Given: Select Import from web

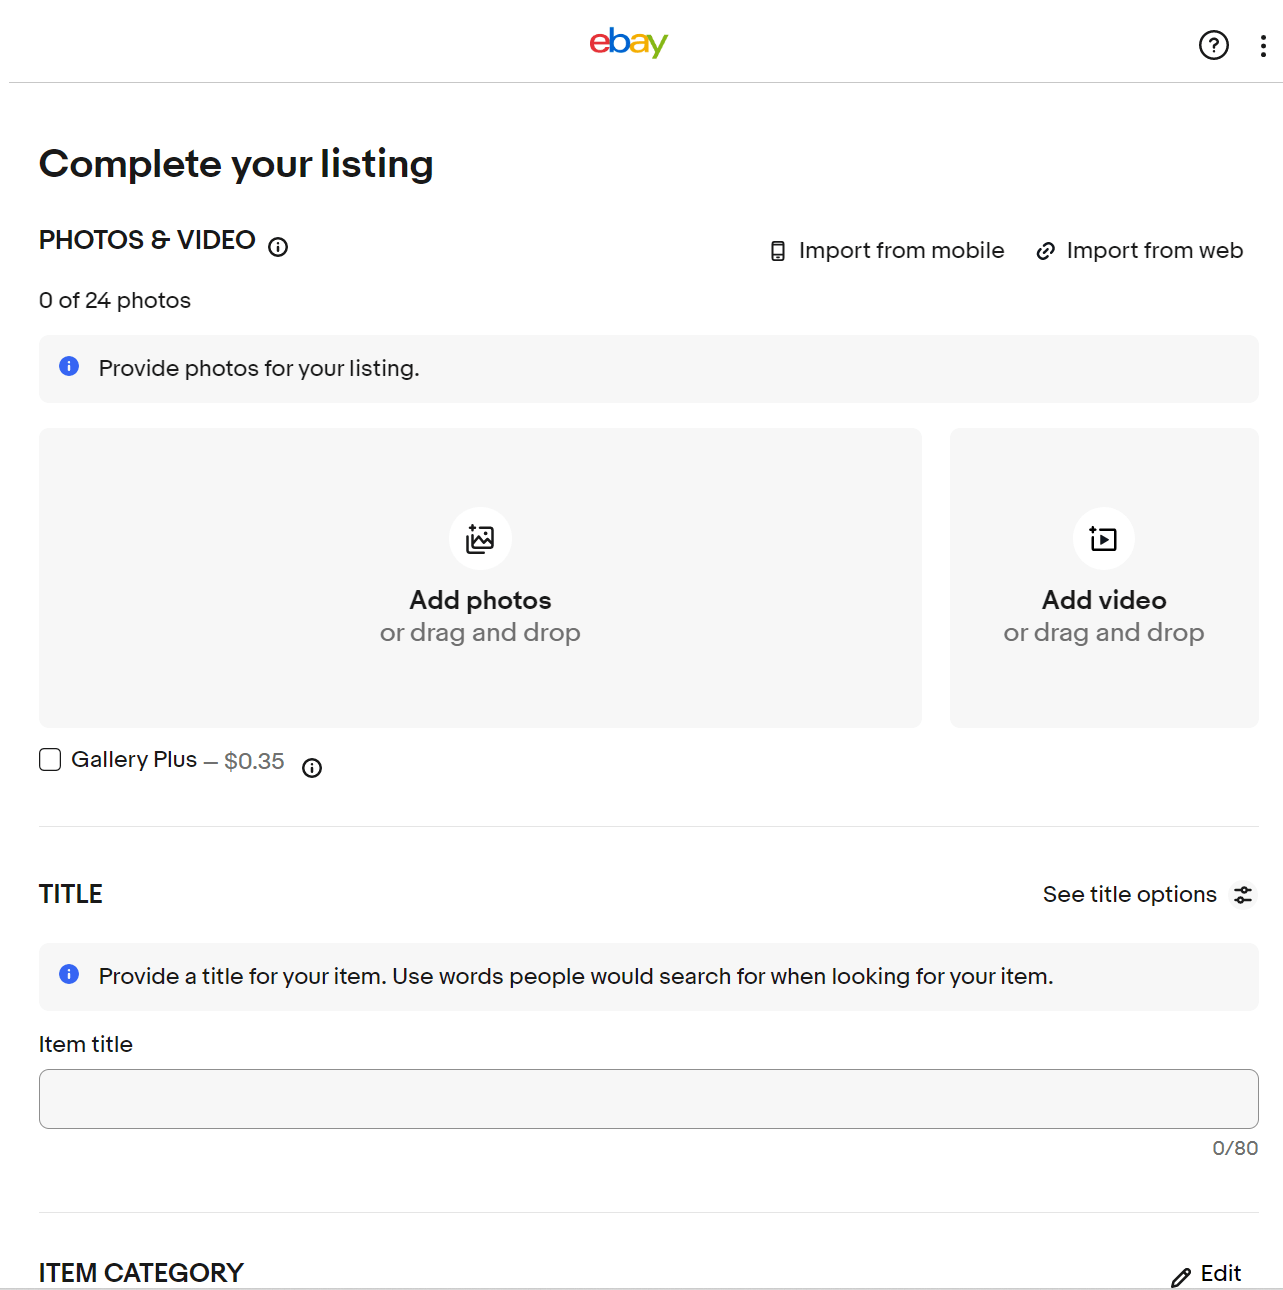Looking at the screenshot, I should [x=1154, y=250].
